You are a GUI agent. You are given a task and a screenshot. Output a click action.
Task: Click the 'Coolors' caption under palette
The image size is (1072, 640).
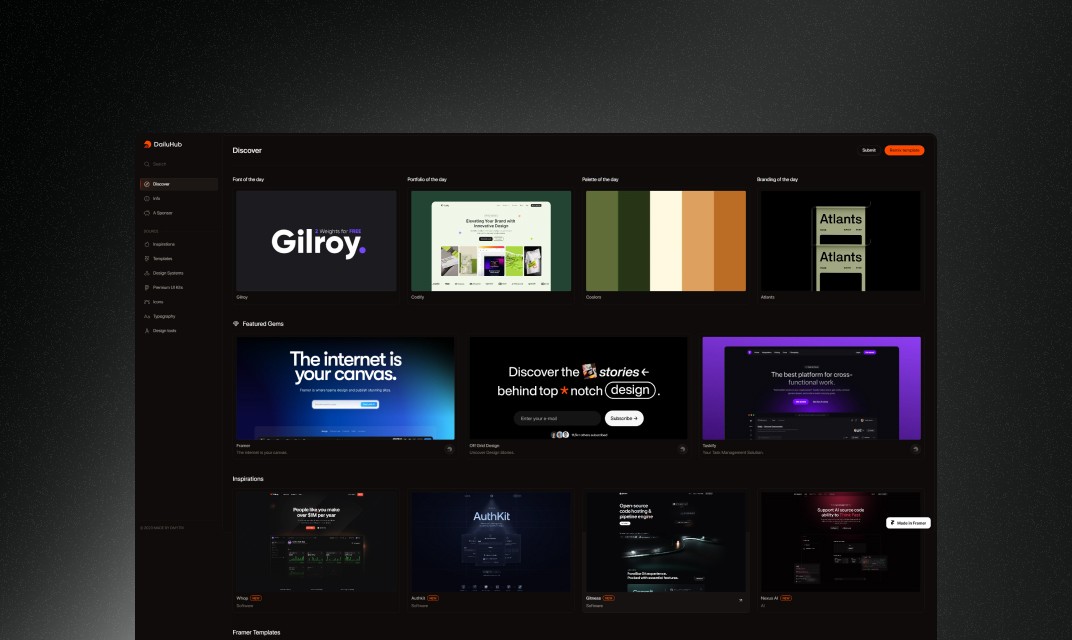click(x=593, y=297)
